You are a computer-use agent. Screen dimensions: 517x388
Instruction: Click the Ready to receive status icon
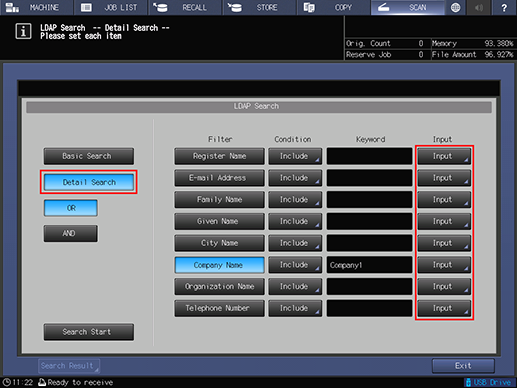[42, 382]
